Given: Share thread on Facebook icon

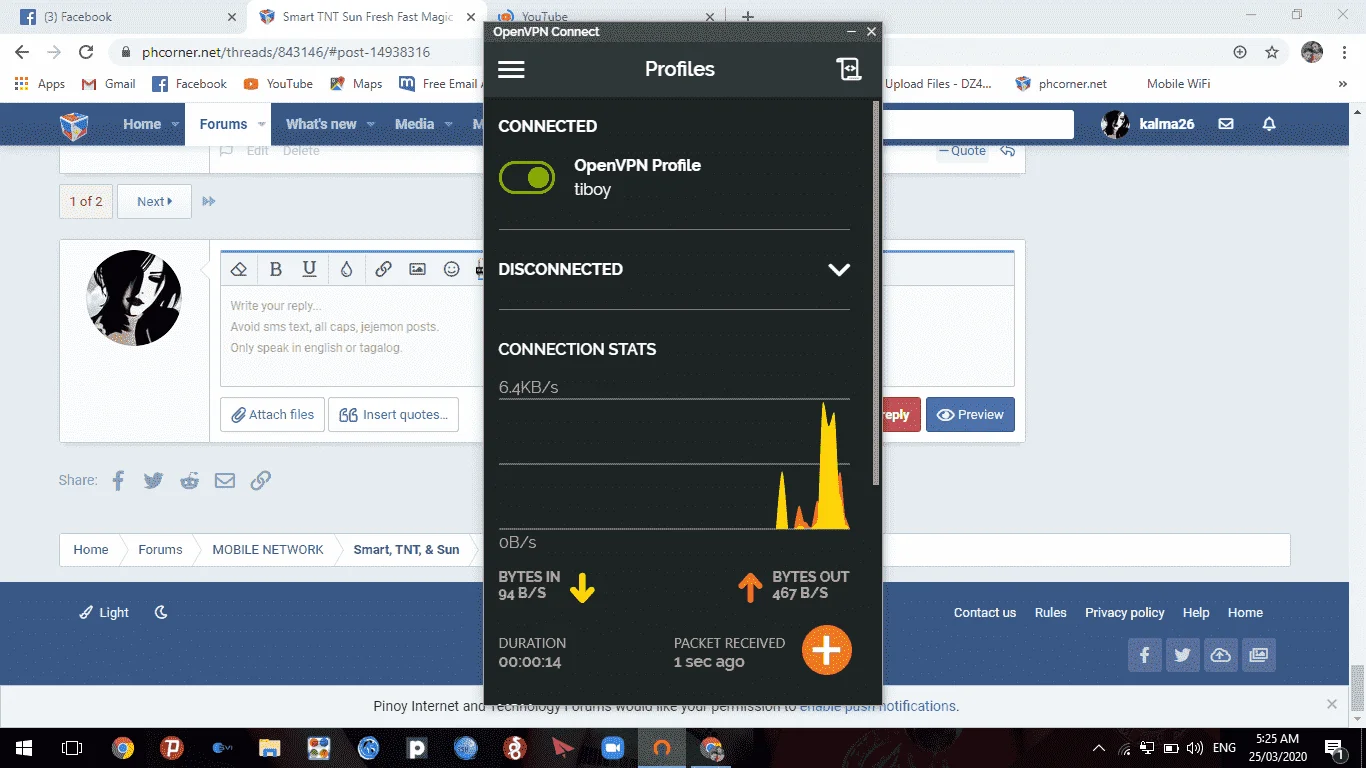Looking at the screenshot, I should (x=118, y=480).
